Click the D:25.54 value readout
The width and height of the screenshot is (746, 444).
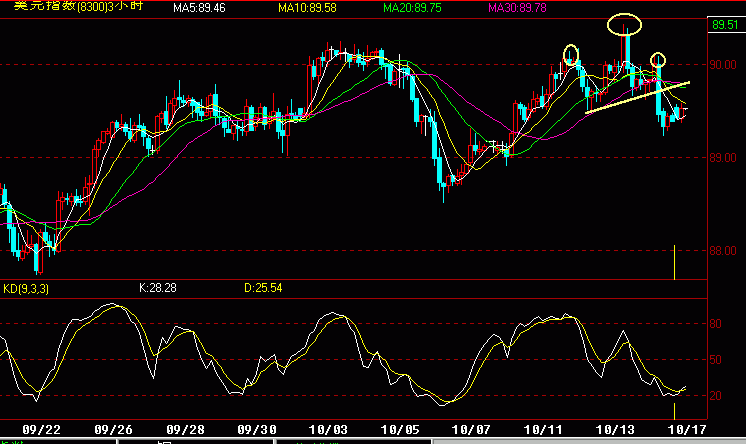pyautogui.click(x=263, y=288)
